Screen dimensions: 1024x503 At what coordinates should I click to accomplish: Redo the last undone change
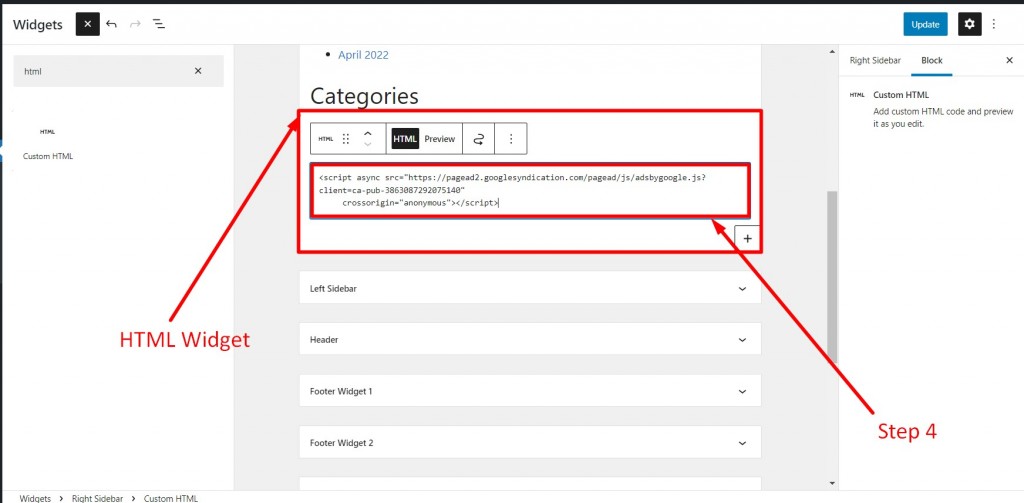tap(135, 24)
